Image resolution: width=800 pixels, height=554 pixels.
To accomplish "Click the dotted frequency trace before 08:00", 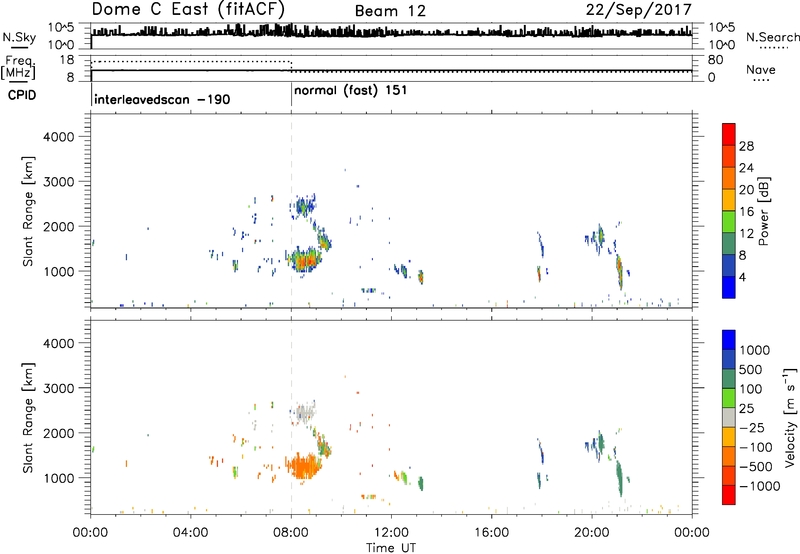I will tap(191, 62).
